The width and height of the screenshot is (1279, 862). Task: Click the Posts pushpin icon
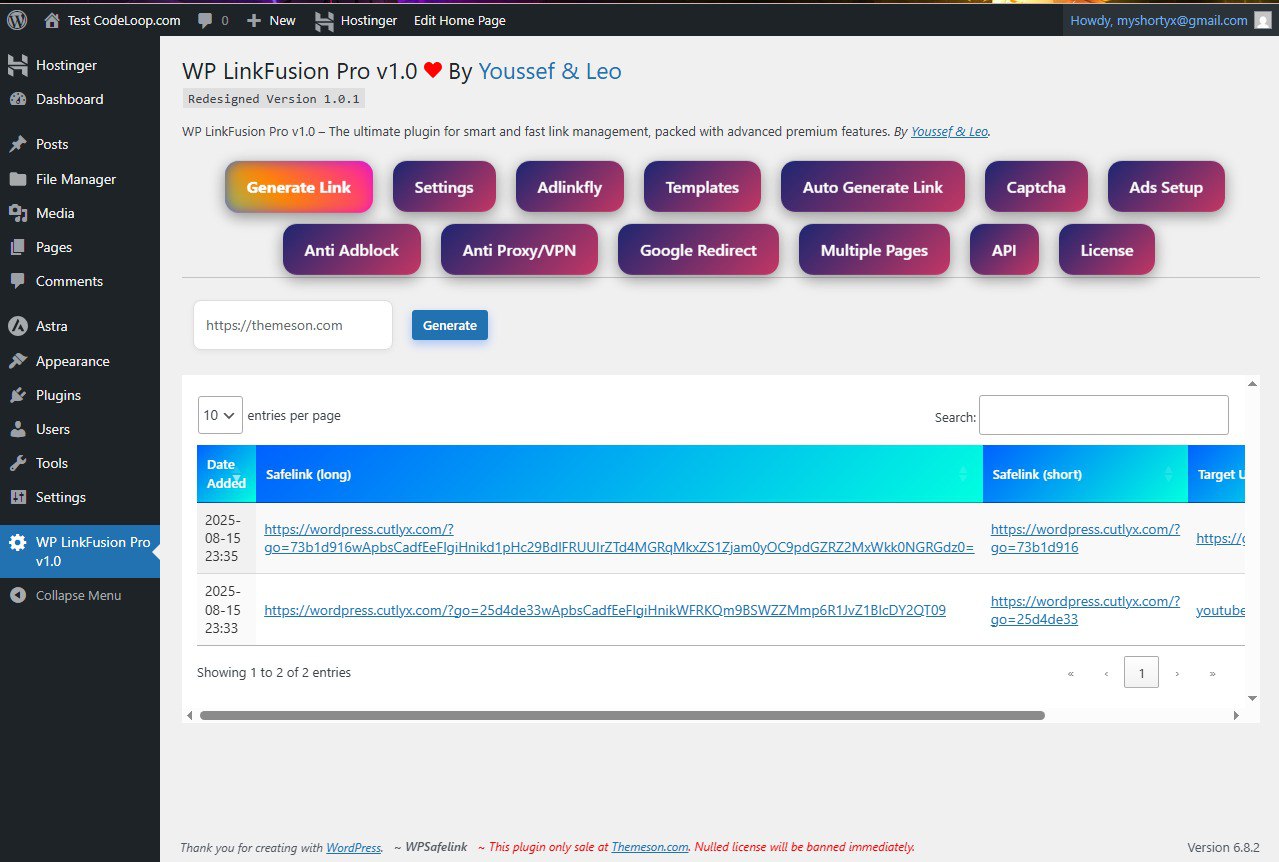(x=17, y=144)
